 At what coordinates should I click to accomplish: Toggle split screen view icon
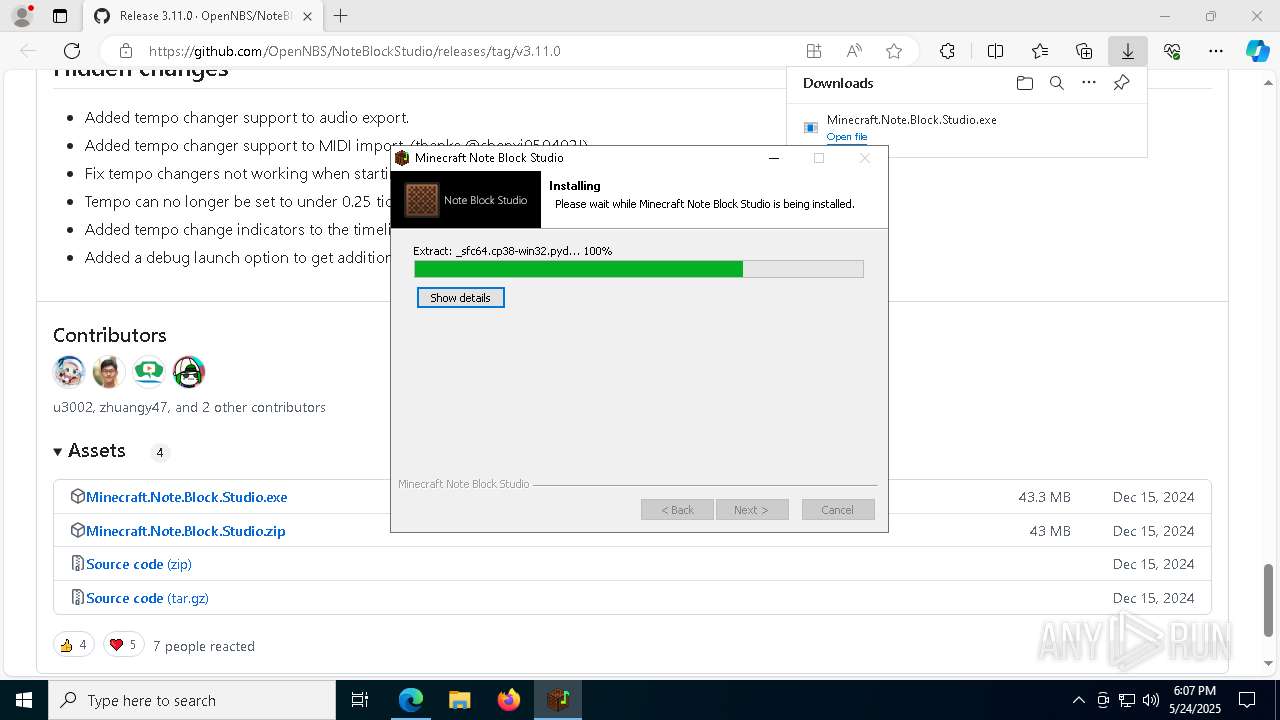tap(995, 51)
